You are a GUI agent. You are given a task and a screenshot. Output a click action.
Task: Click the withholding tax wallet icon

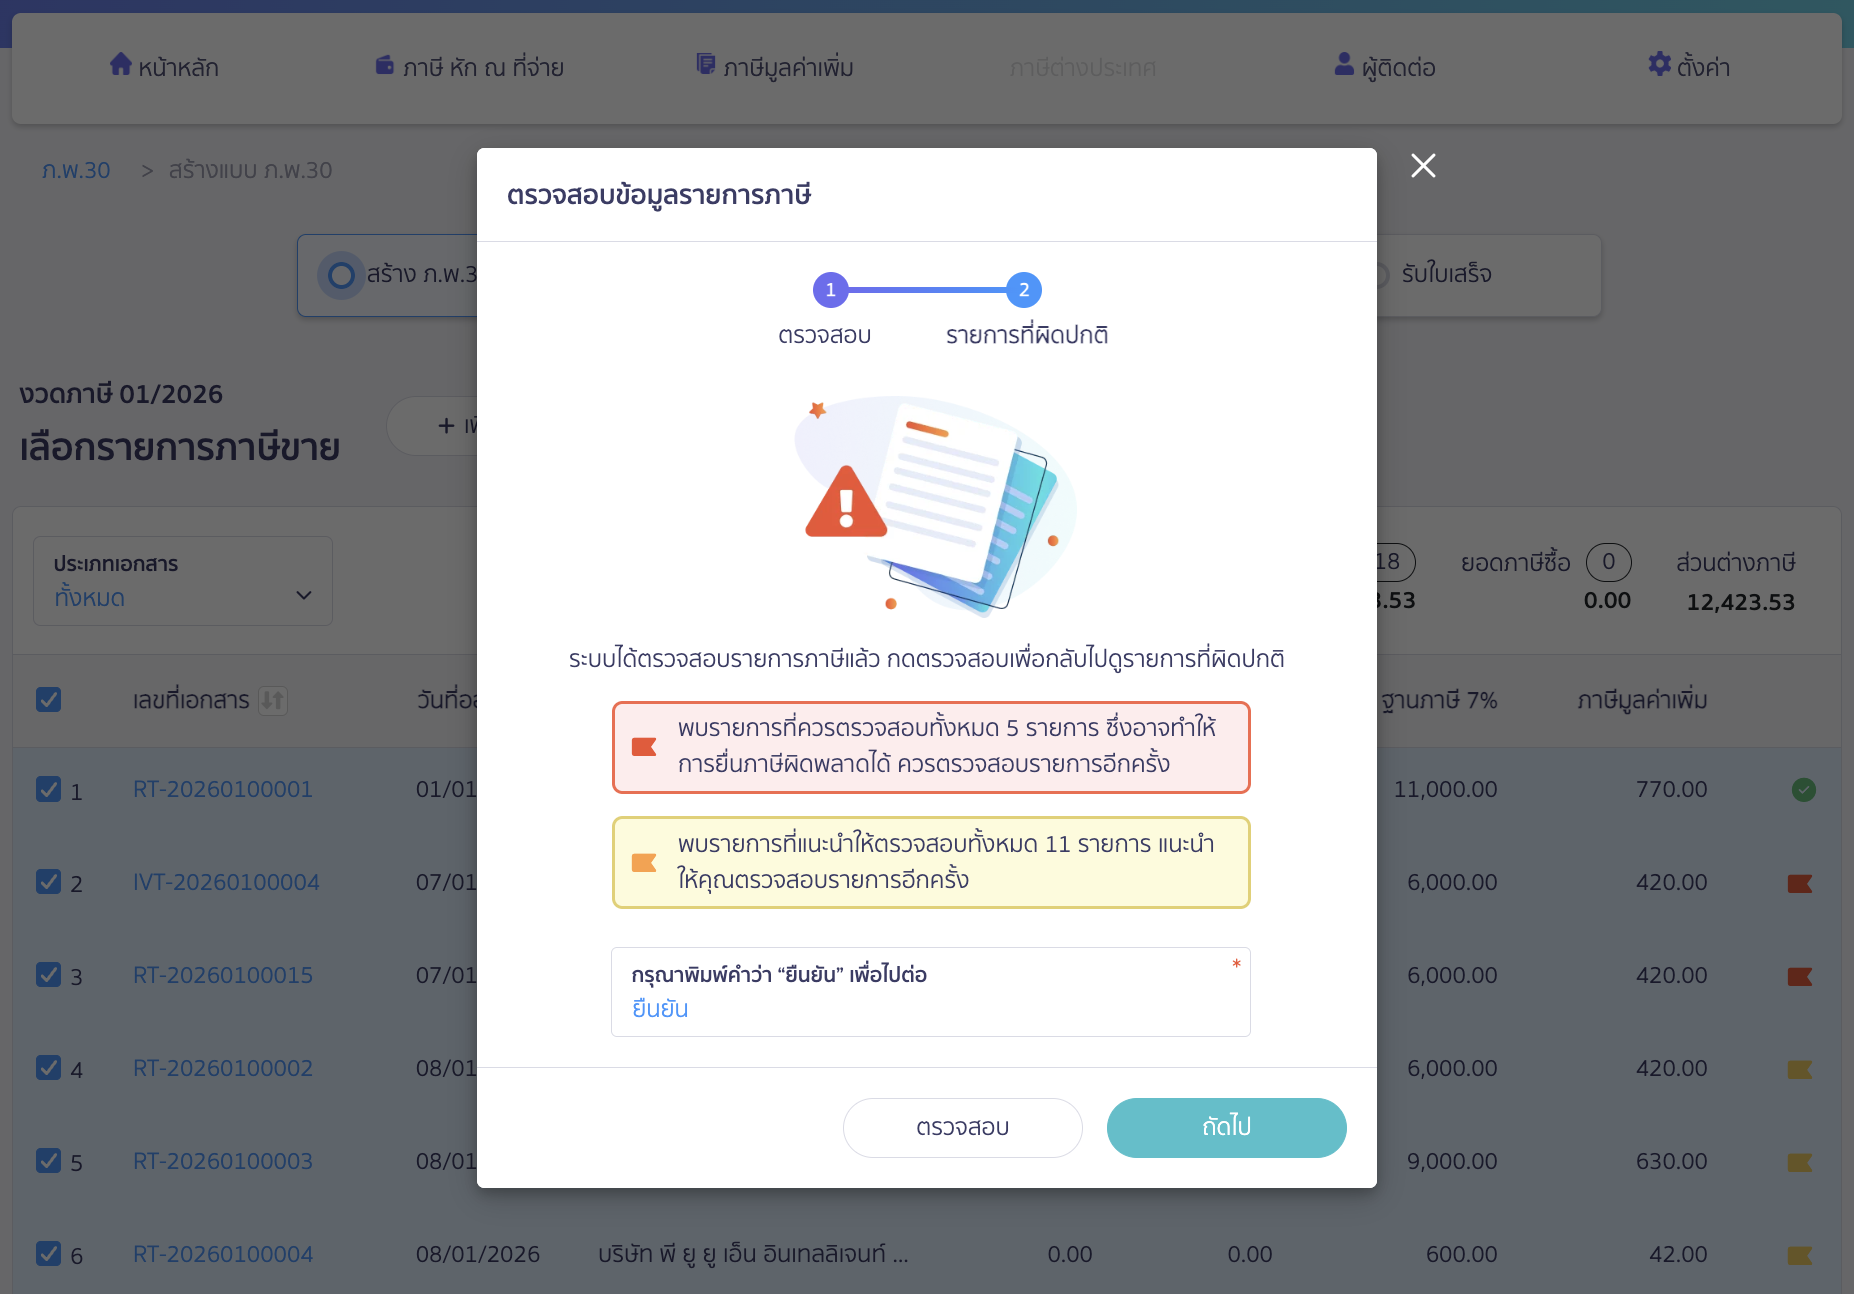tap(385, 65)
